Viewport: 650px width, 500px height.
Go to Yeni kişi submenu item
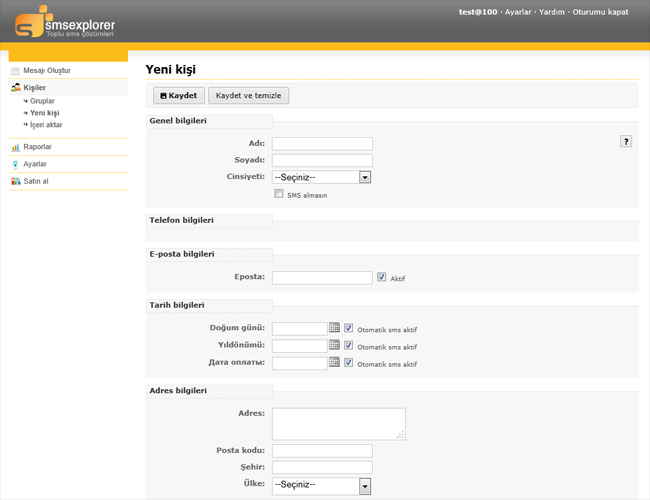coord(44,113)
